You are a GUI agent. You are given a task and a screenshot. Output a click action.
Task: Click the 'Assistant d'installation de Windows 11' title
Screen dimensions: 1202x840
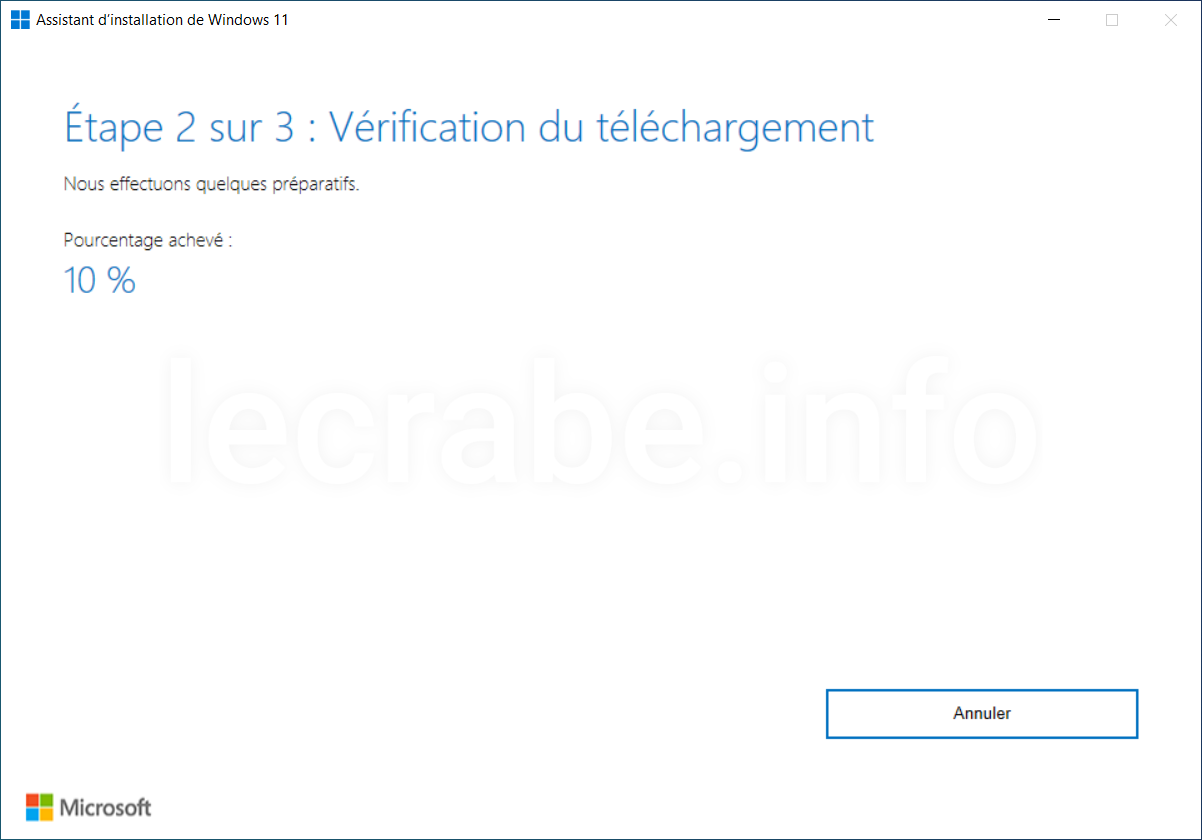(x=163, y=19)
